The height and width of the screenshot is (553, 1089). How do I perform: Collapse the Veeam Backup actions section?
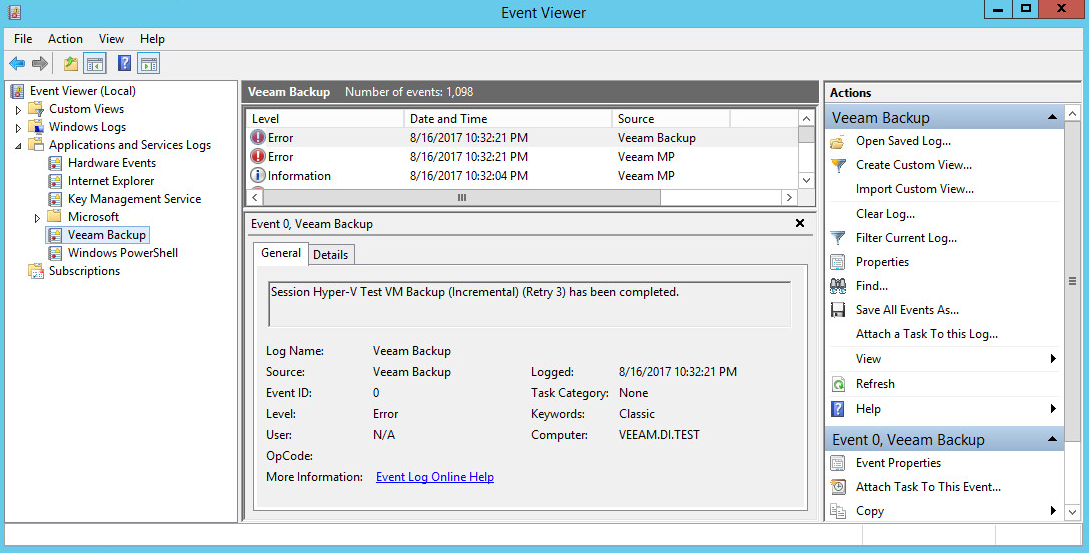coord(1052,118)
